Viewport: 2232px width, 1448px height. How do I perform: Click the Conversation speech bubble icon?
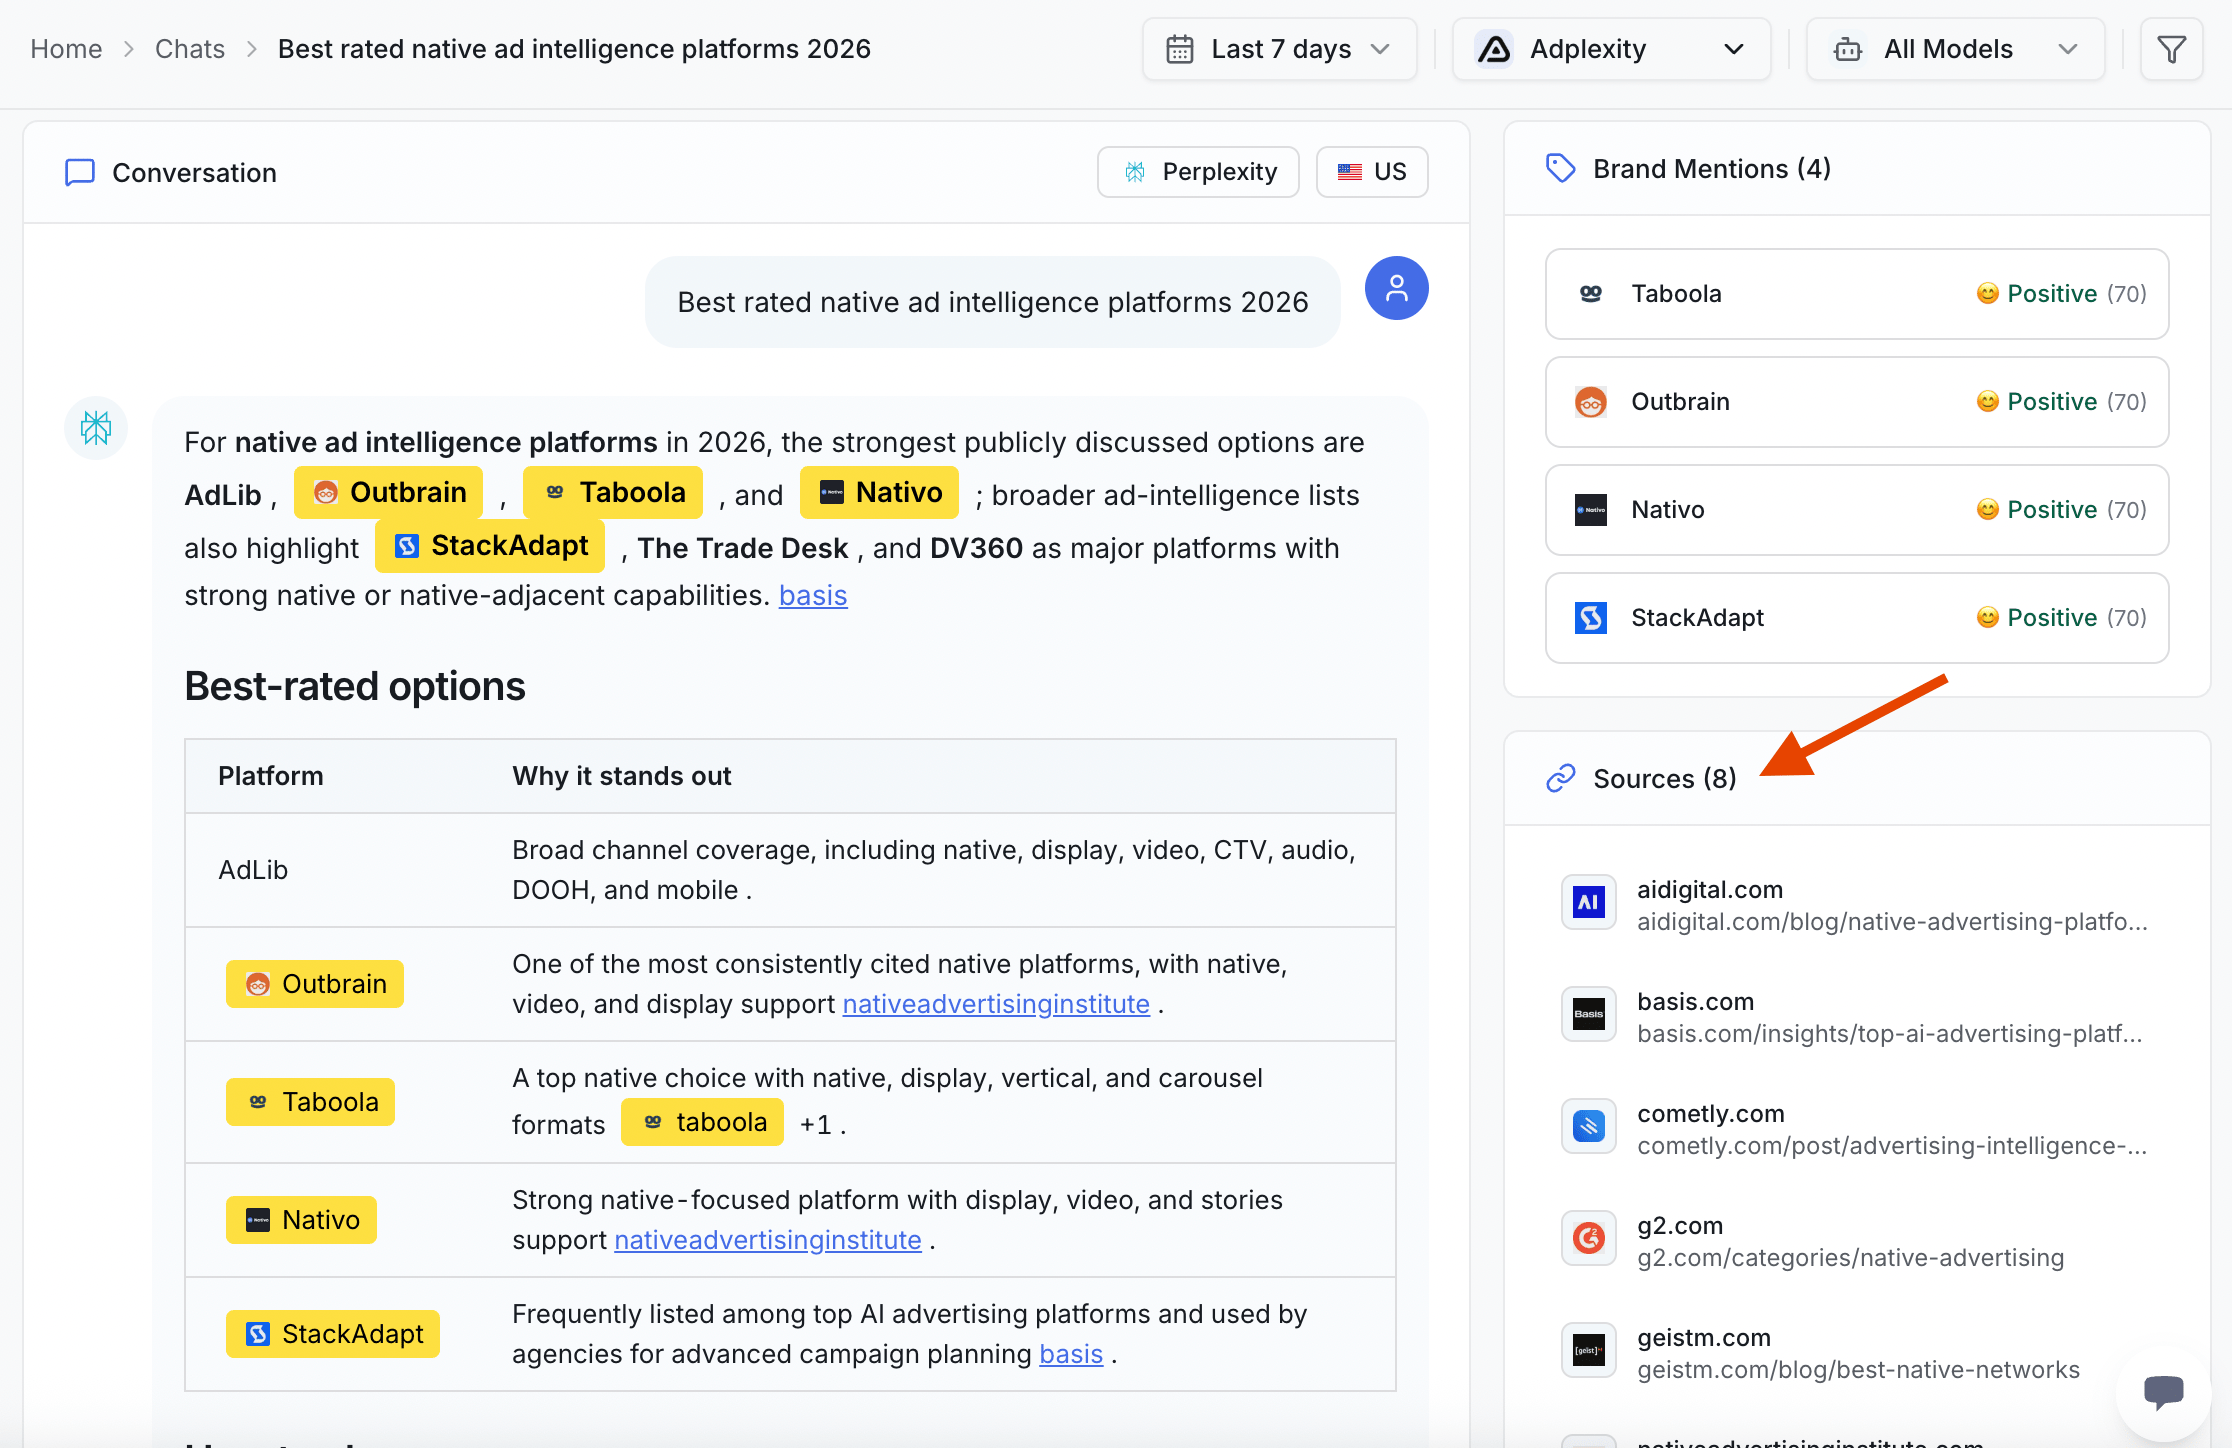[x=80, y=172]
